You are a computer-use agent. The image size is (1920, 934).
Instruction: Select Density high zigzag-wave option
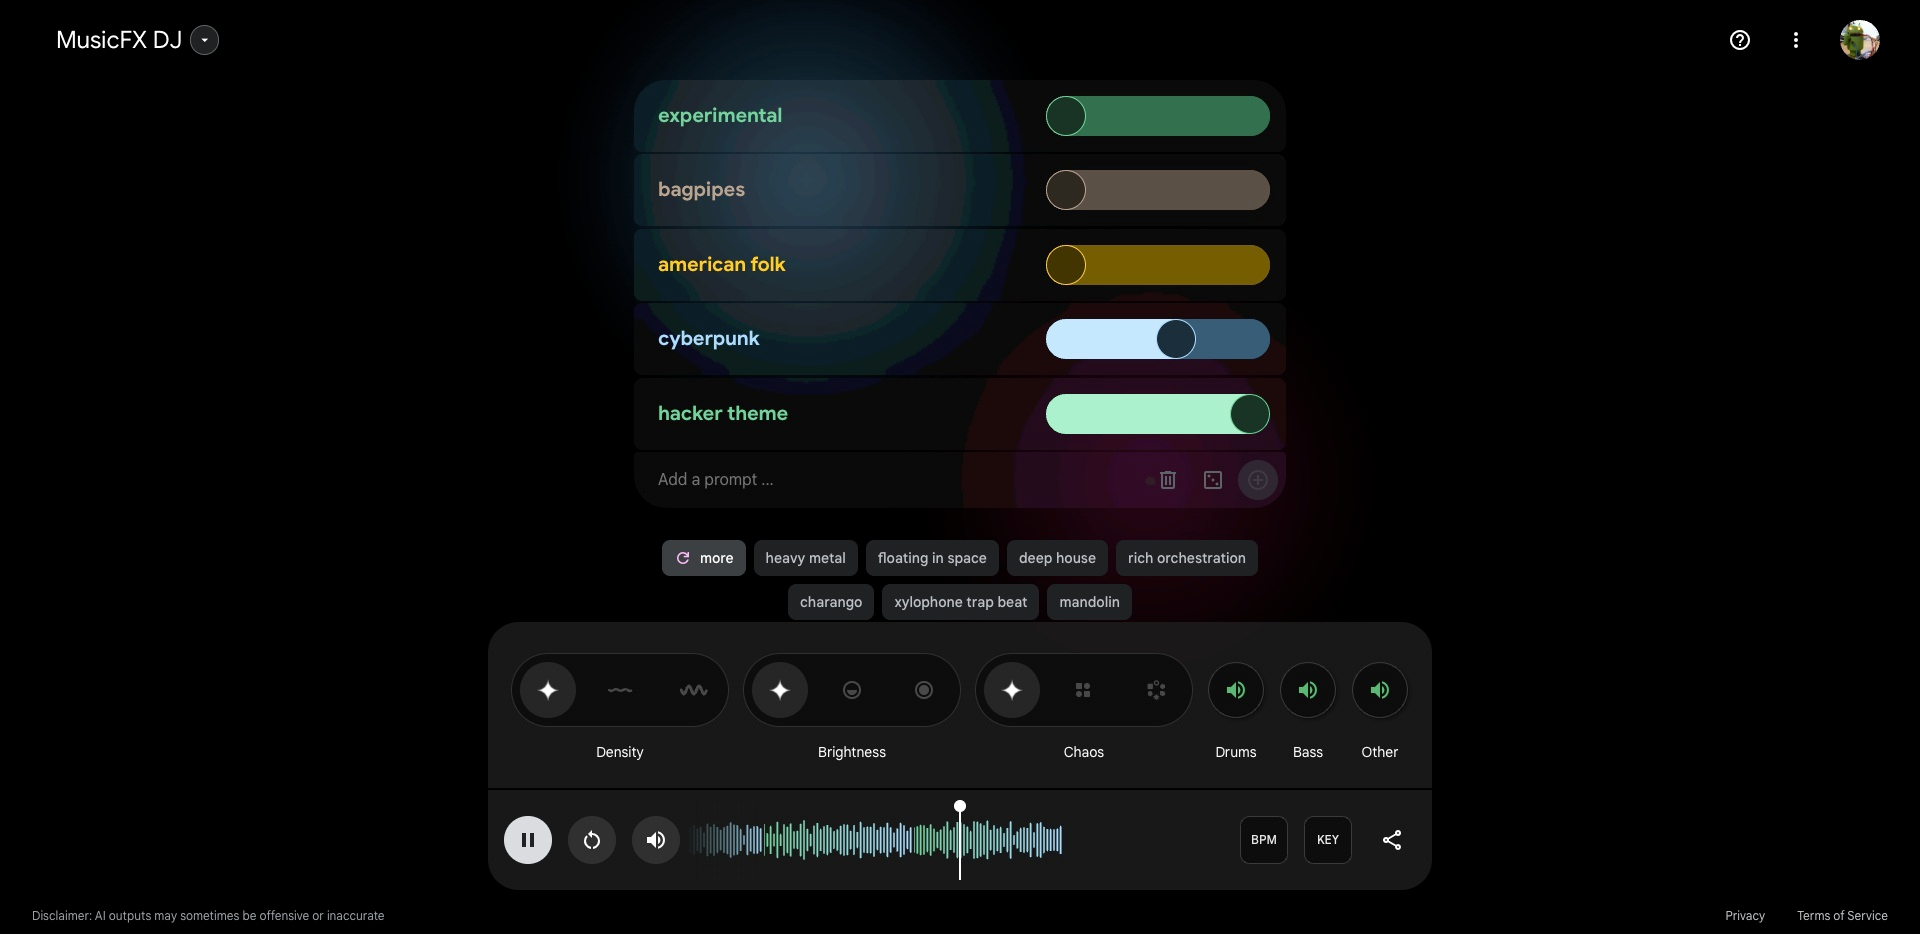click(x=693, y=690)
